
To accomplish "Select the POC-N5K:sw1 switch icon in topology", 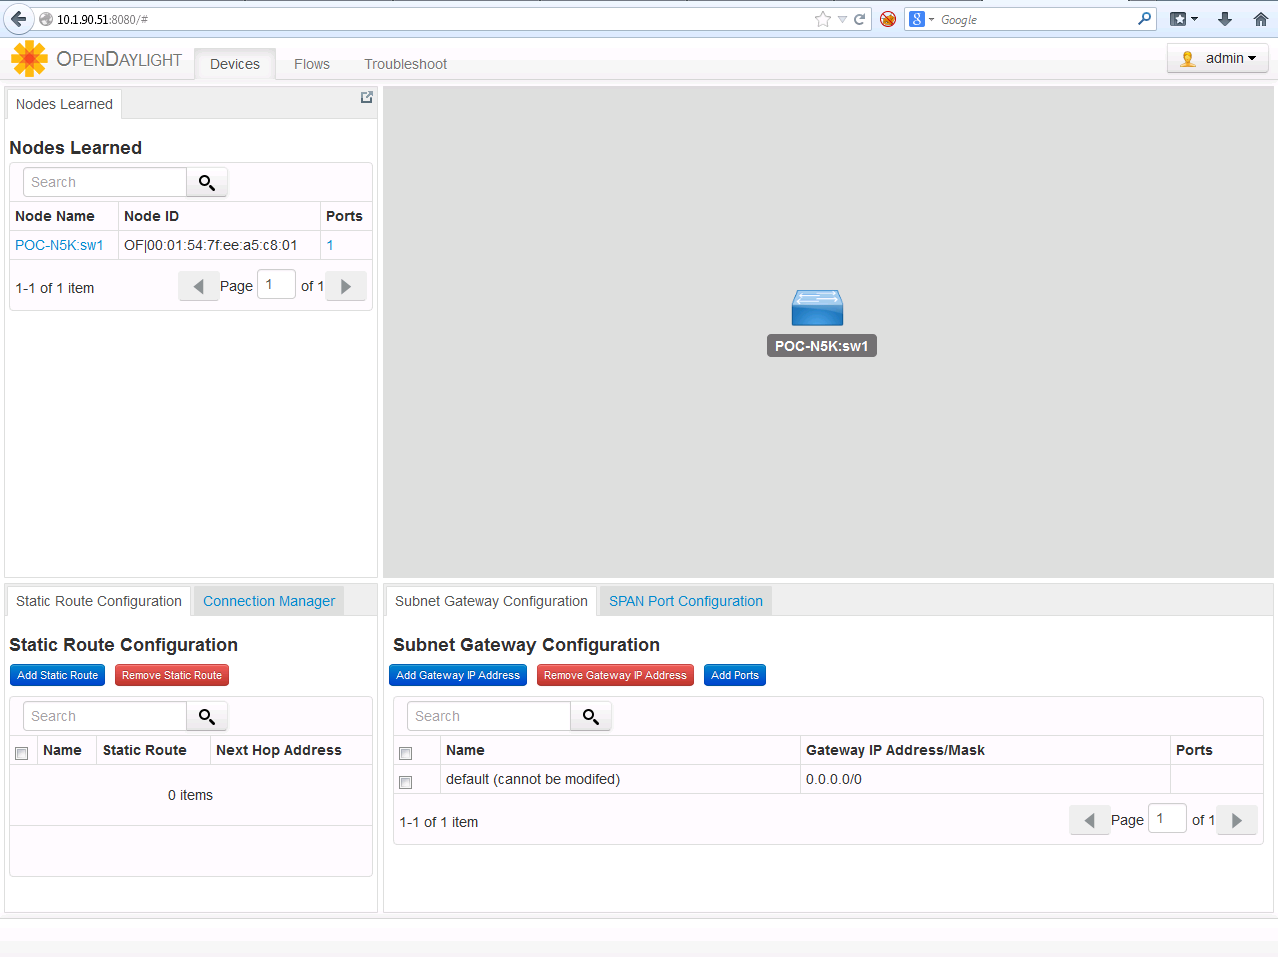I will pos(817,307).
